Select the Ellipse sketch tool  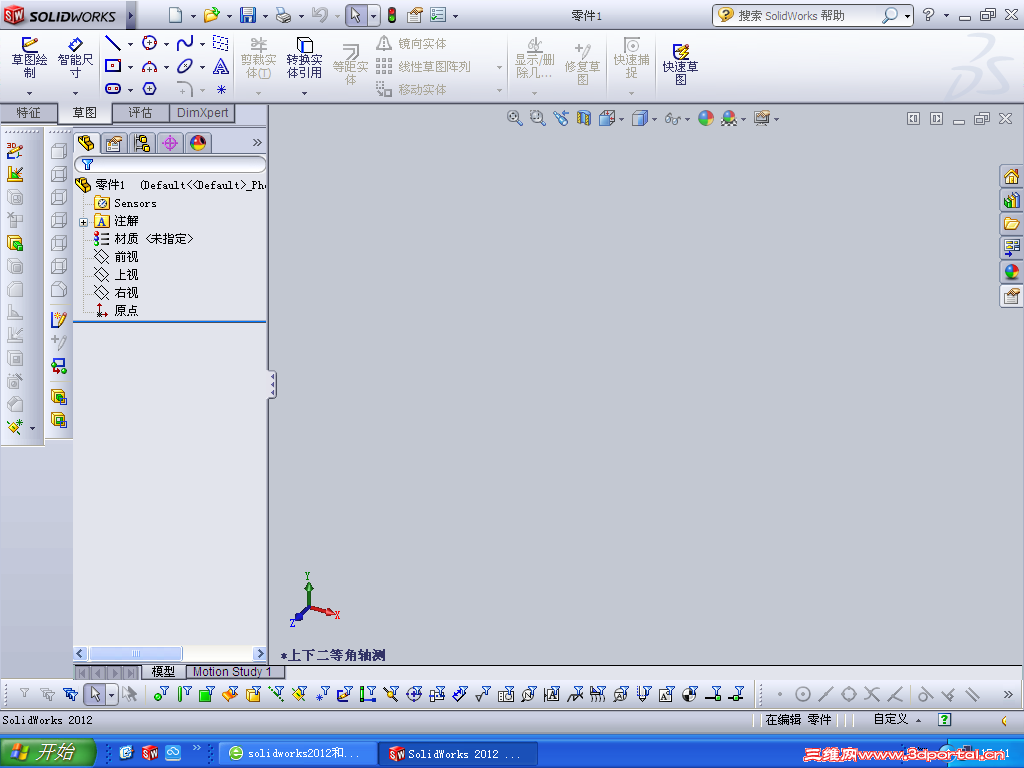tap(185, 66)
